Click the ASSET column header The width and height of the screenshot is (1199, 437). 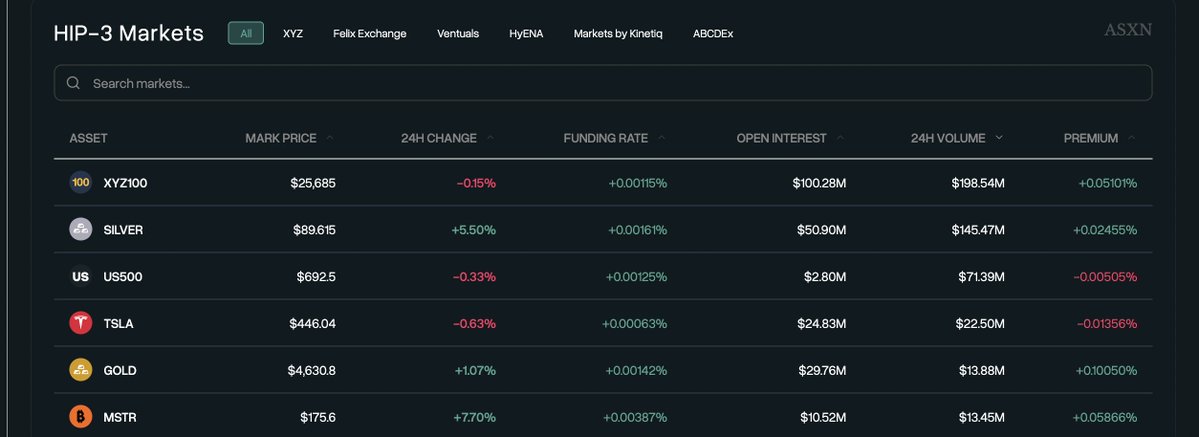click(x=88, y=139)
